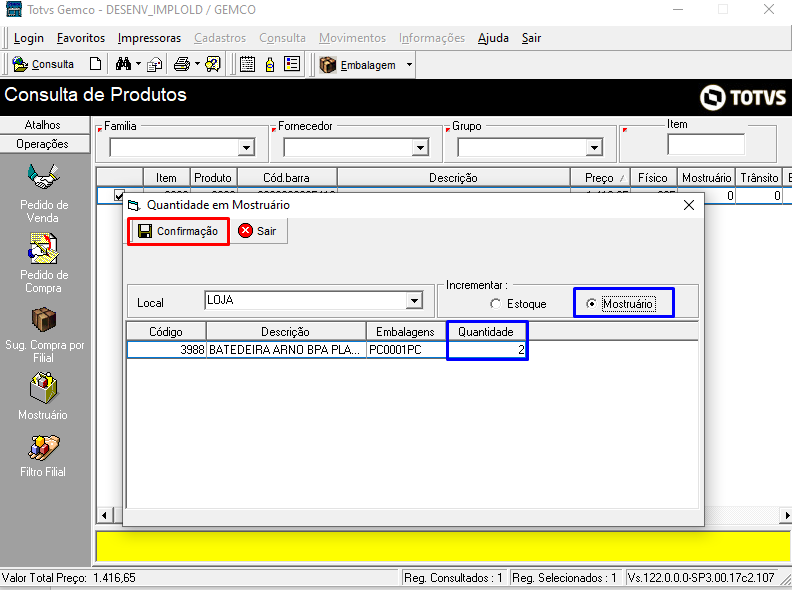Screen dimensions: 792x590
Task: Open the printer dropdown arrow
Action: 197,64
